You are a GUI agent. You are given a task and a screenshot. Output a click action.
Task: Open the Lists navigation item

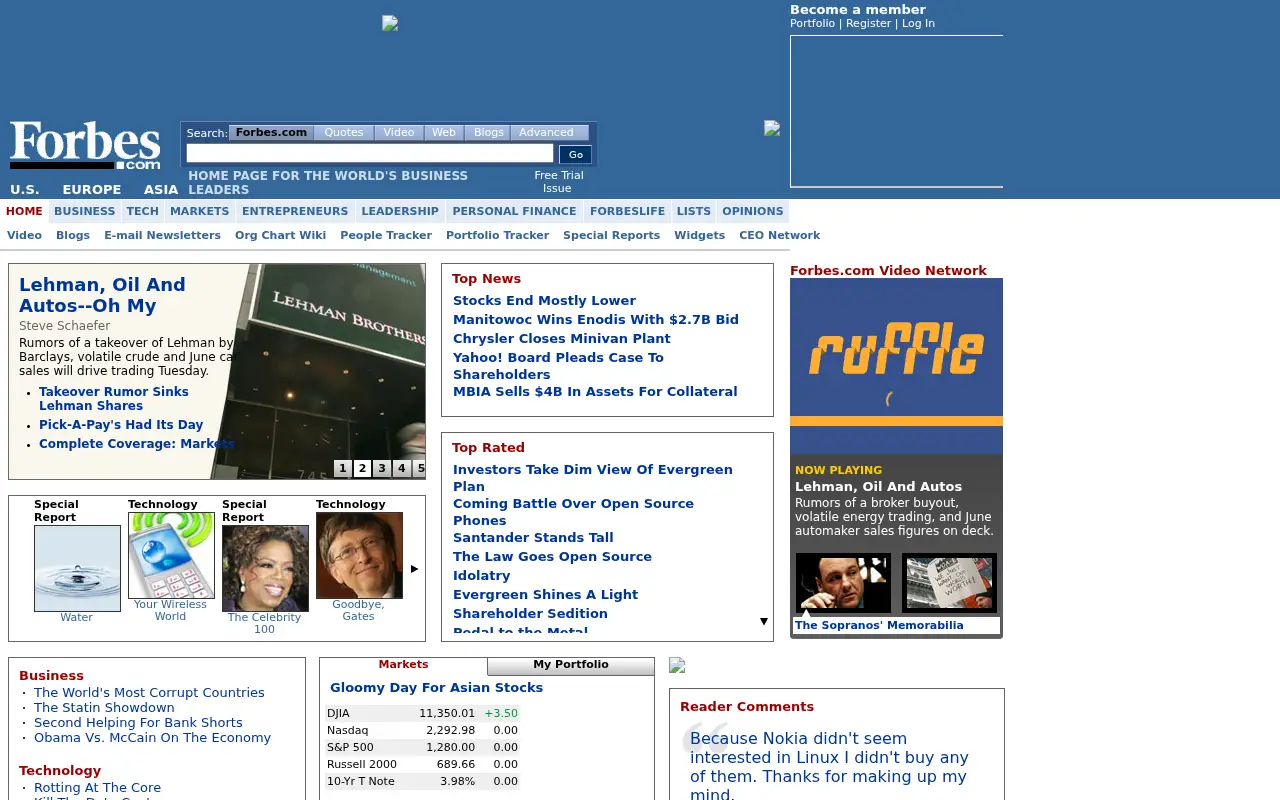point(694,211)
